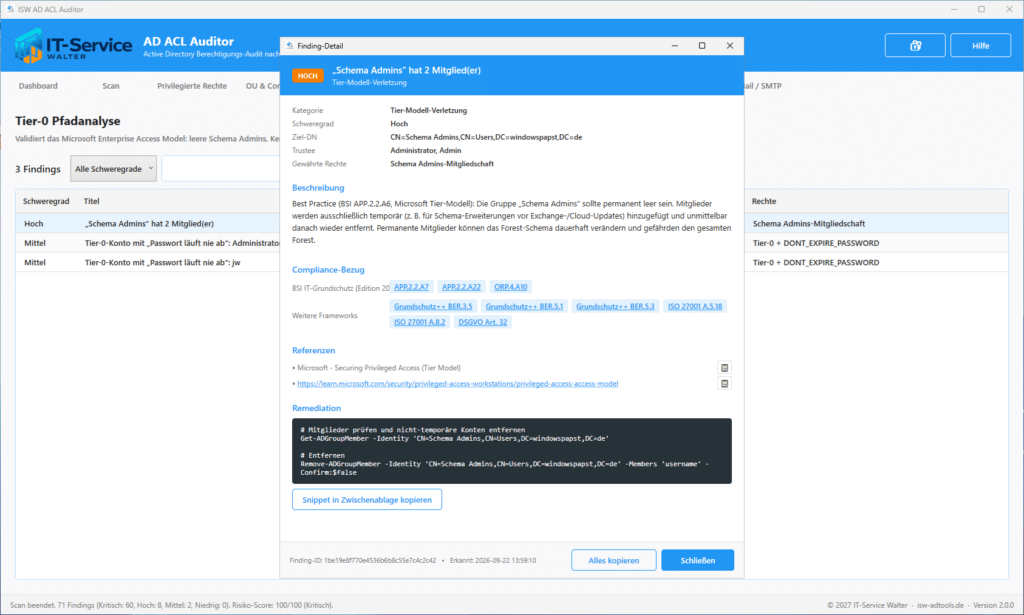Open the Hilfe button

pos(980,46)
